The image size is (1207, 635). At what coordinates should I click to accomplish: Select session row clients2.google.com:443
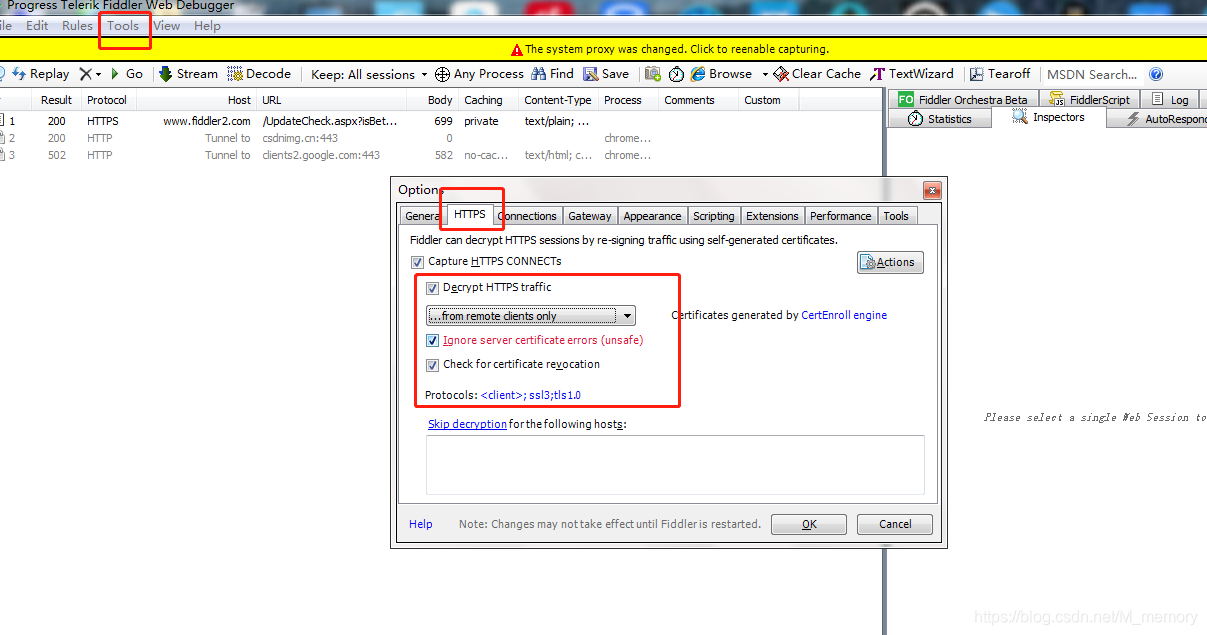(440, 155)
